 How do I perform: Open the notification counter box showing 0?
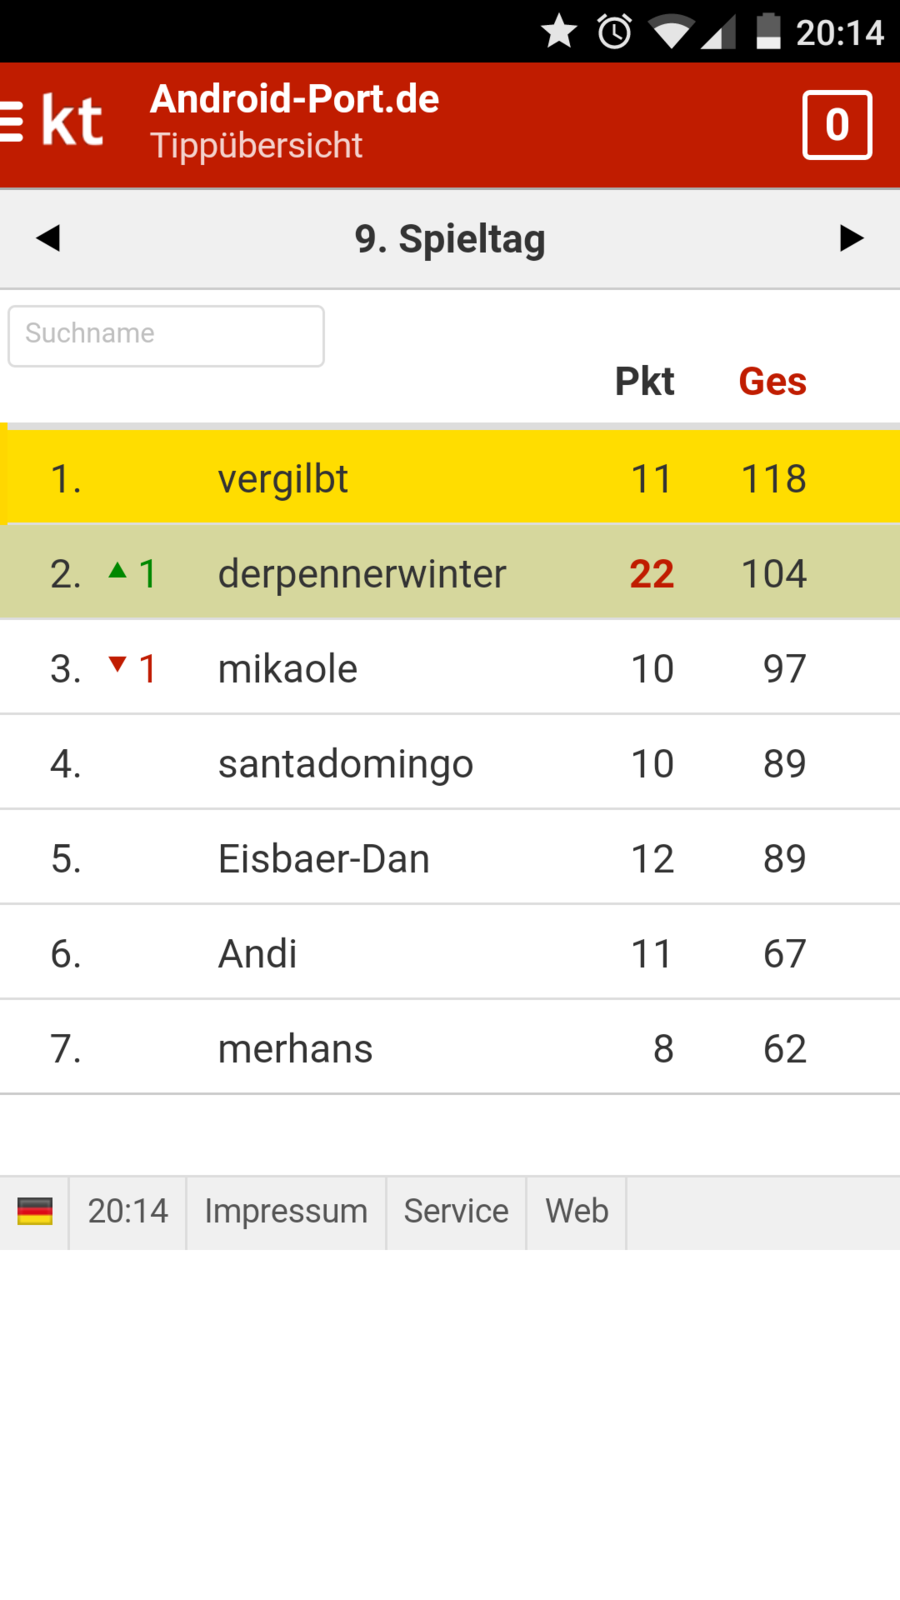click(837, 125)
